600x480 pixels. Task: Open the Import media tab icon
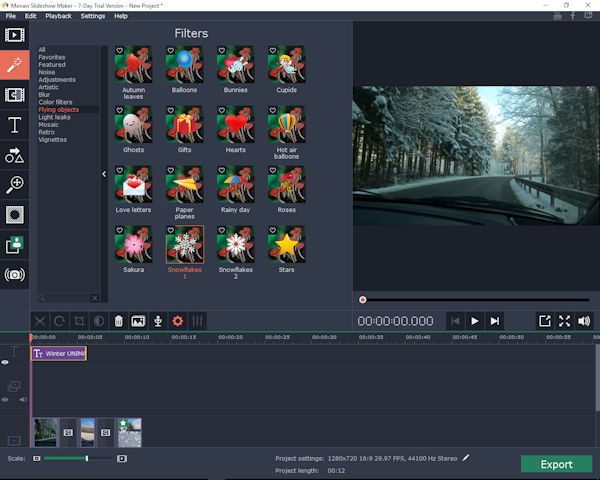click(x=15, y=35)
